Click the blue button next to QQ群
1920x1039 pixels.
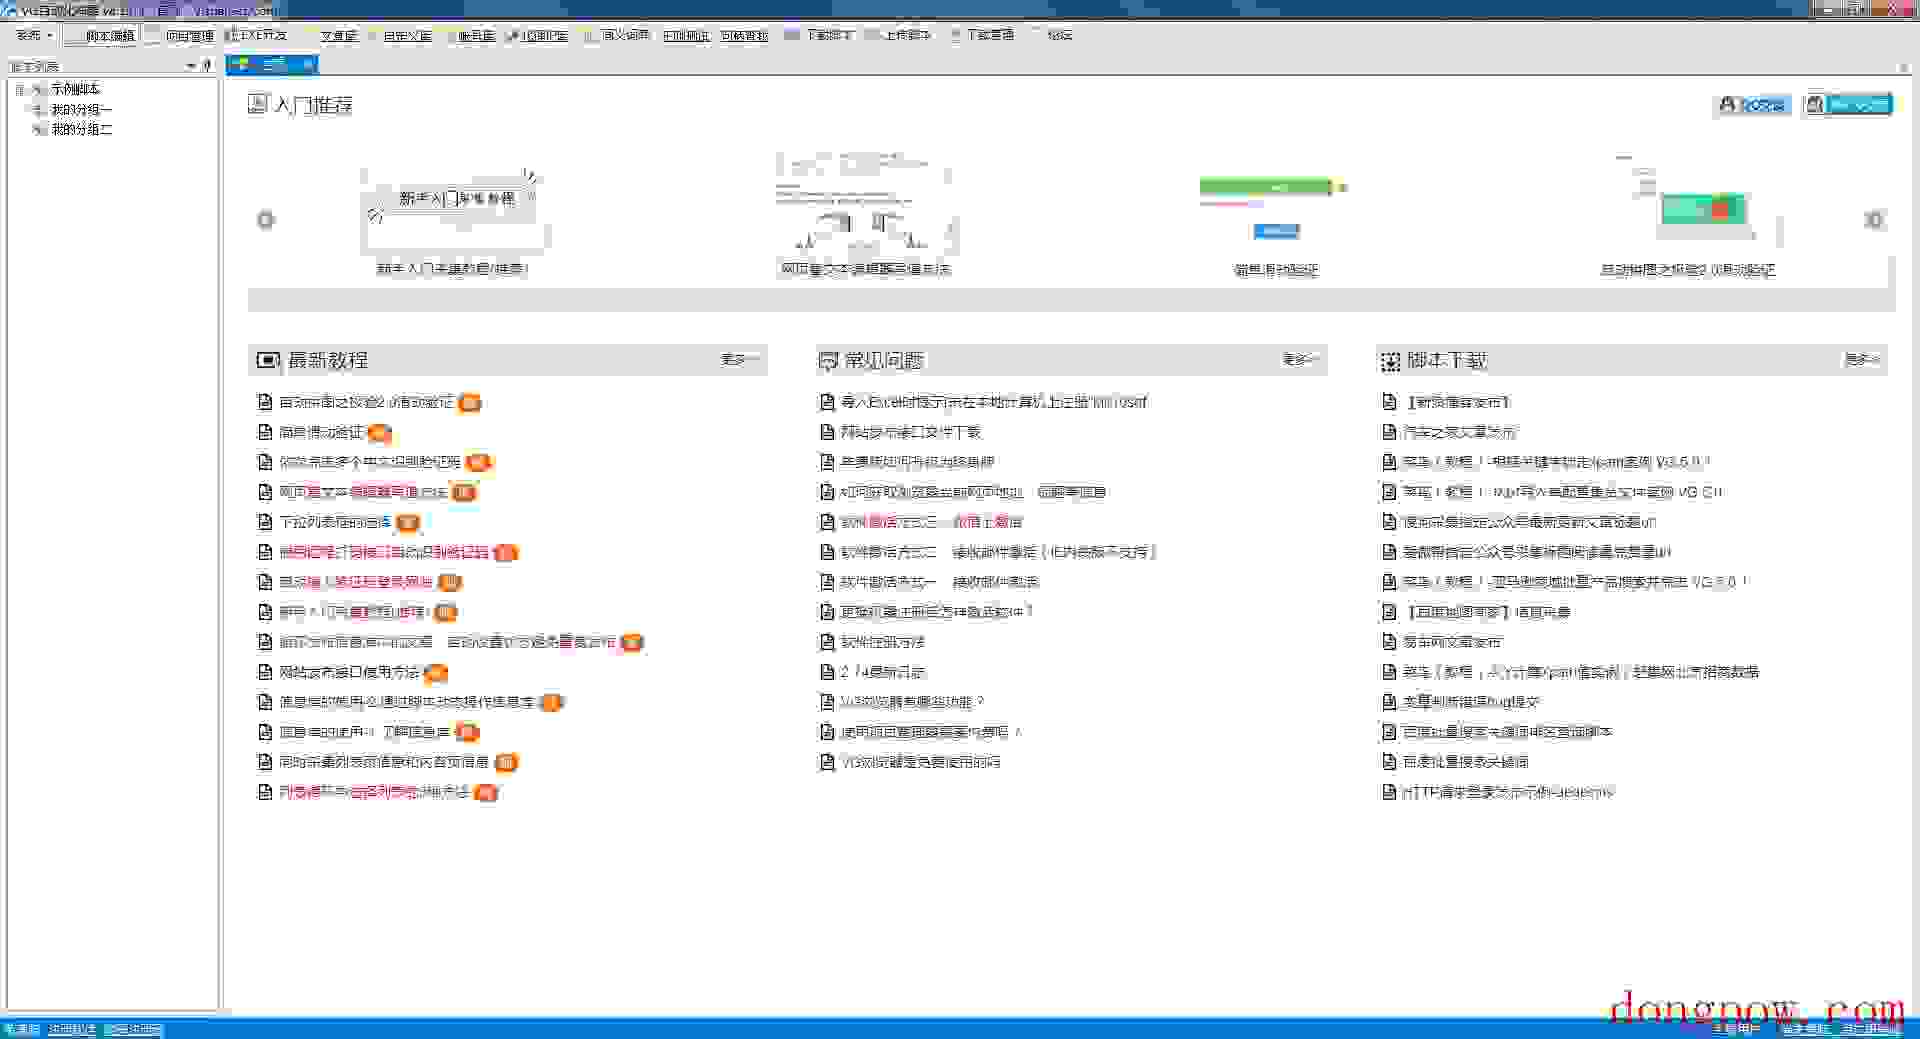click(x=1849, y=105)
